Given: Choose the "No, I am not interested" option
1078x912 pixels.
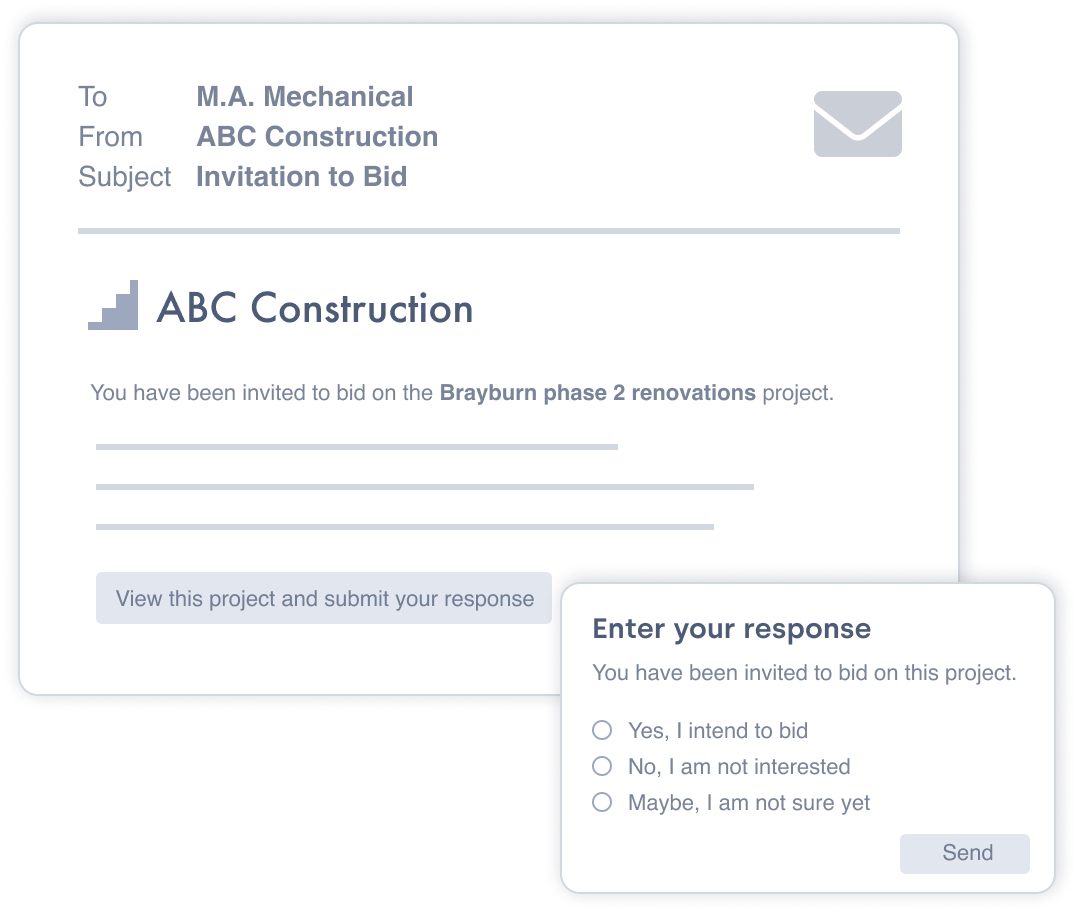Looking at the screenshot, I should [602, 766].
